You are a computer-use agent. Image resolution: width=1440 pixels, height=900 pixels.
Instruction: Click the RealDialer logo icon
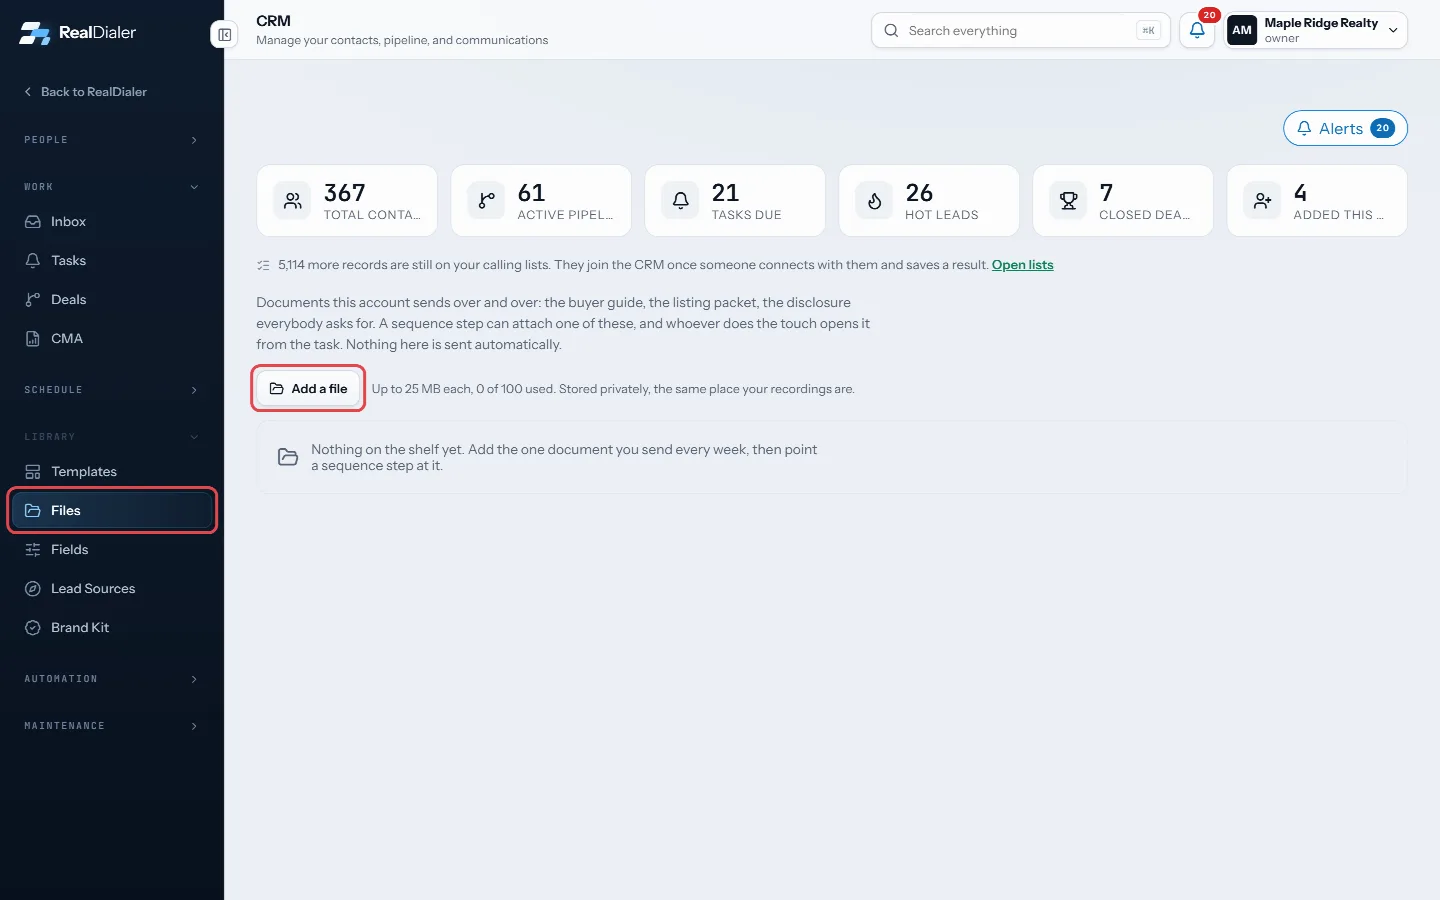pos(34,33)
